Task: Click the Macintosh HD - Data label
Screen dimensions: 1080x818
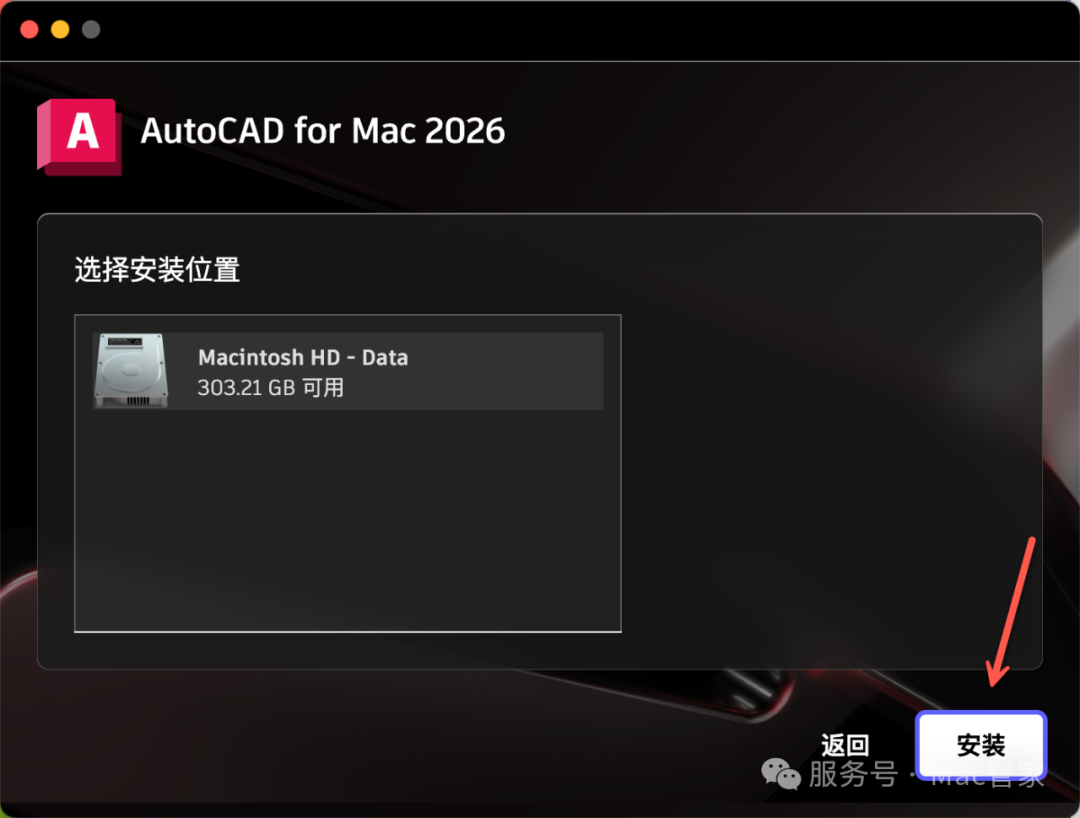Action: 303,357
